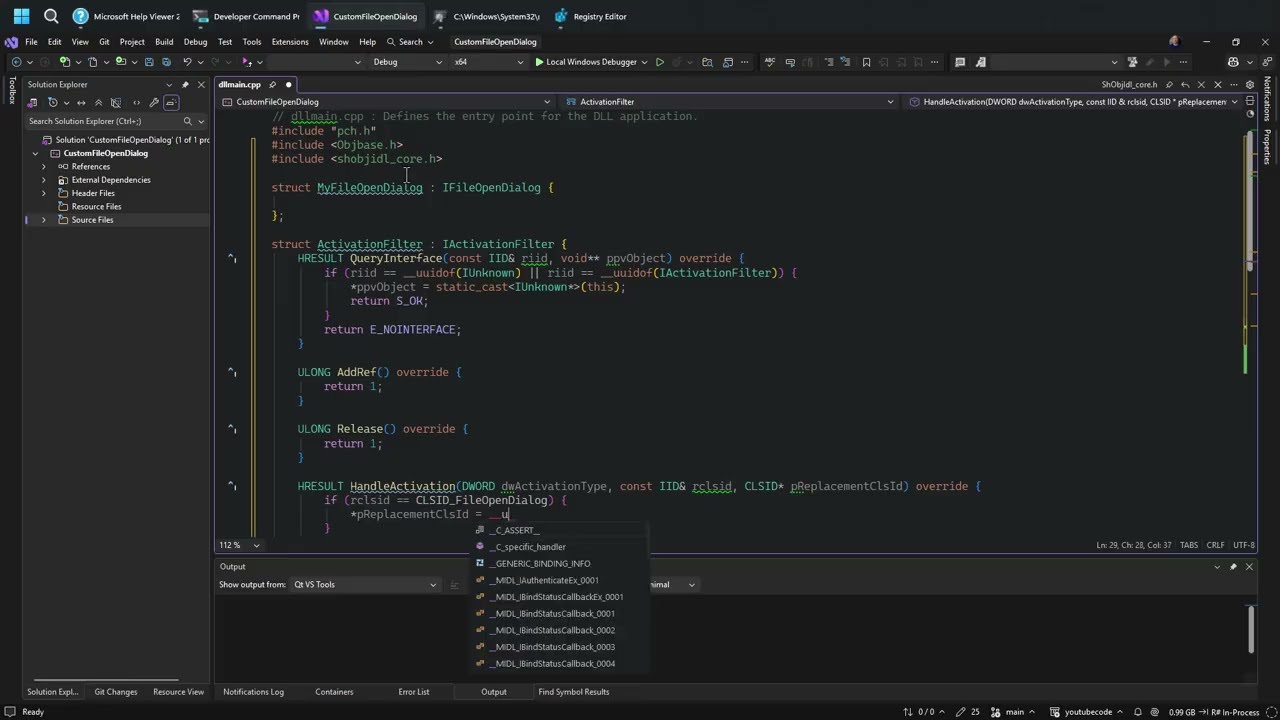Select __GENERIC_BINDING_INFO autocomplete suggestion
This screenshot has width=1280, height=720.
540,564
